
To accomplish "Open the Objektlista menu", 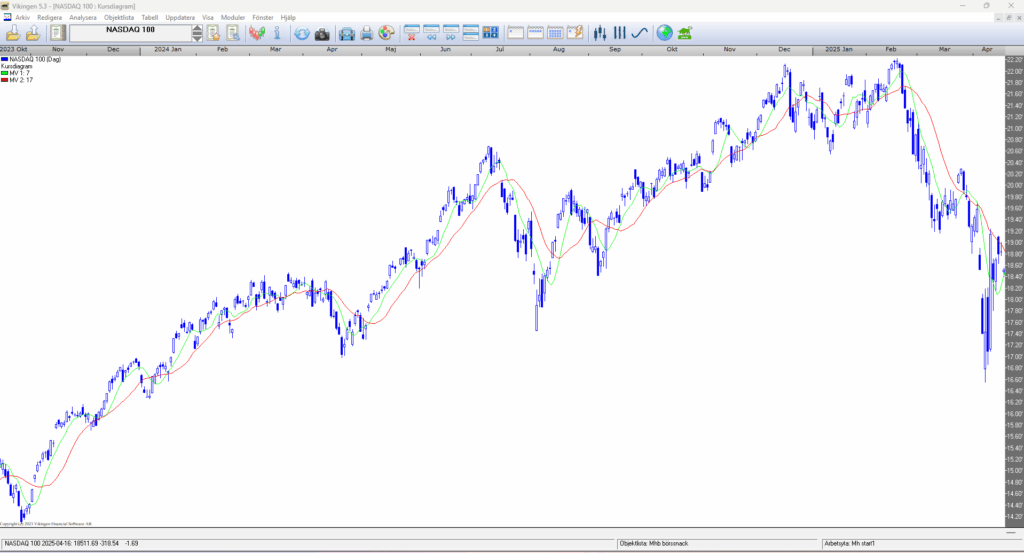I will pos(118,17).
